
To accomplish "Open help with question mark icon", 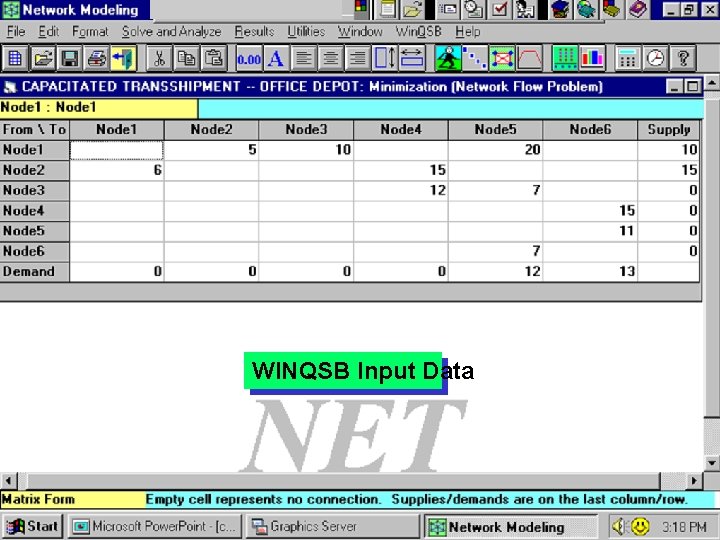I will click(x=683, y=58).
